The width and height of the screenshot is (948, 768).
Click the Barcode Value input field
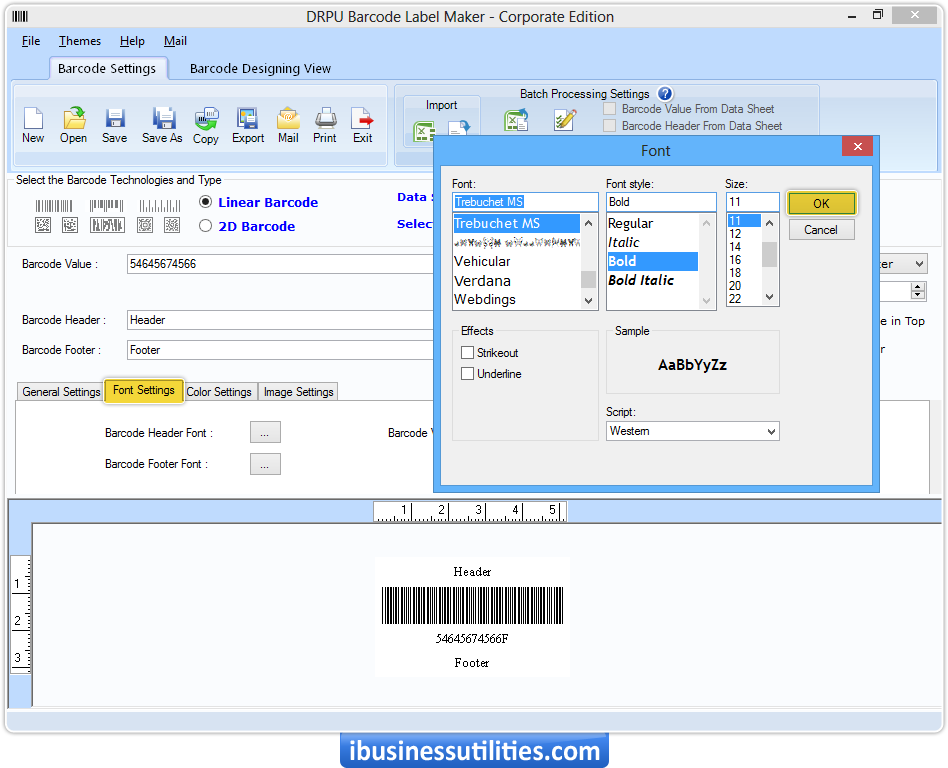[280, 264]
